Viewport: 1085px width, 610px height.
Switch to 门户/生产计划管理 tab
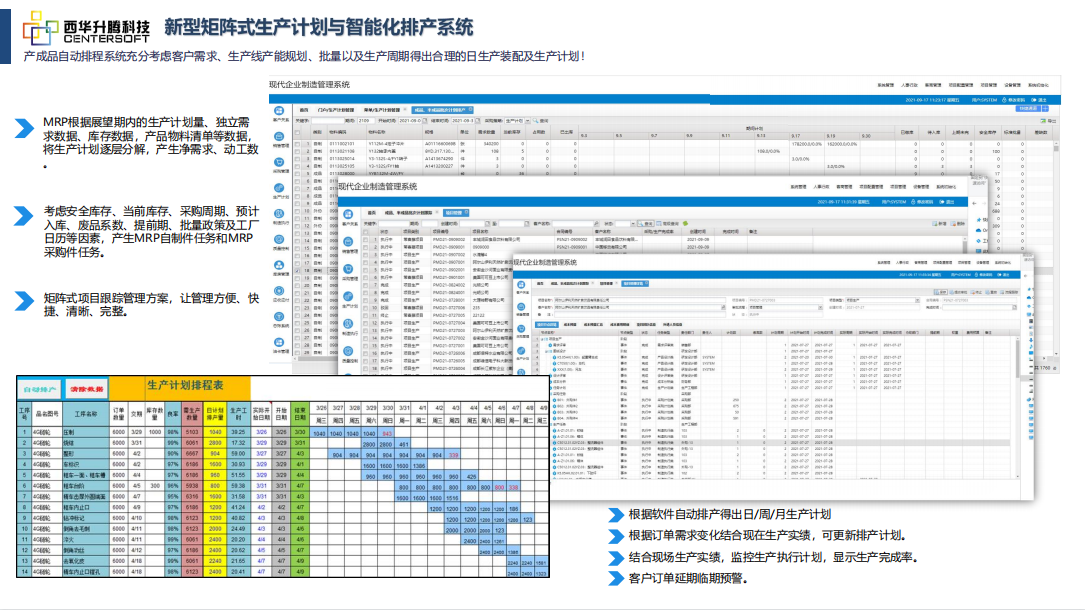click(x=335, y=109)
